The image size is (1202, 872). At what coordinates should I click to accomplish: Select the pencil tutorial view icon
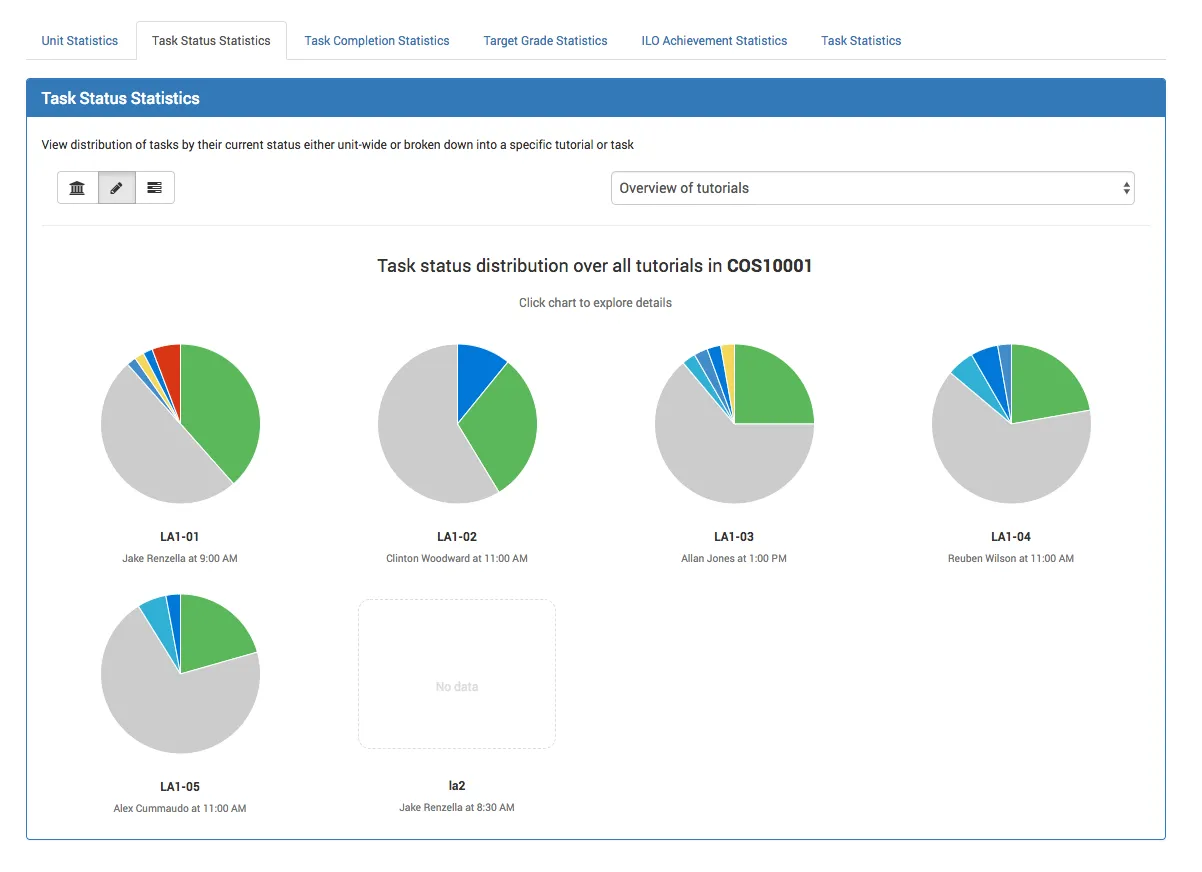[116, 188]
